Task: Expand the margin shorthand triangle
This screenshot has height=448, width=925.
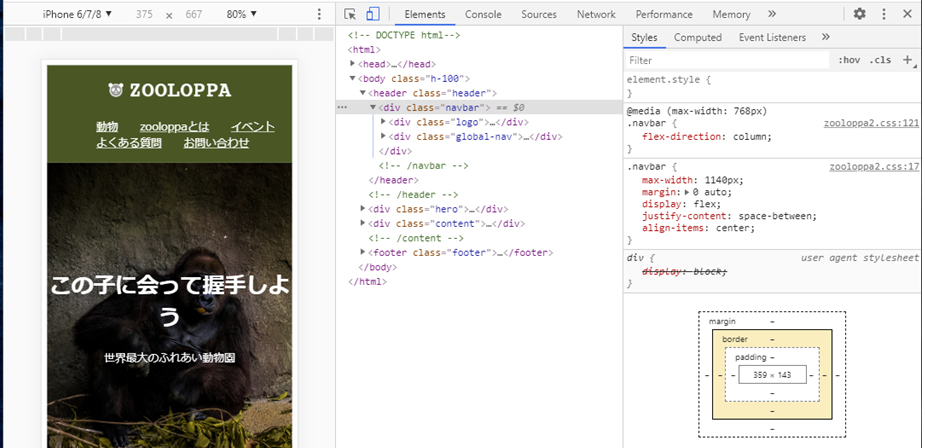Action: [x=687, y=192]
